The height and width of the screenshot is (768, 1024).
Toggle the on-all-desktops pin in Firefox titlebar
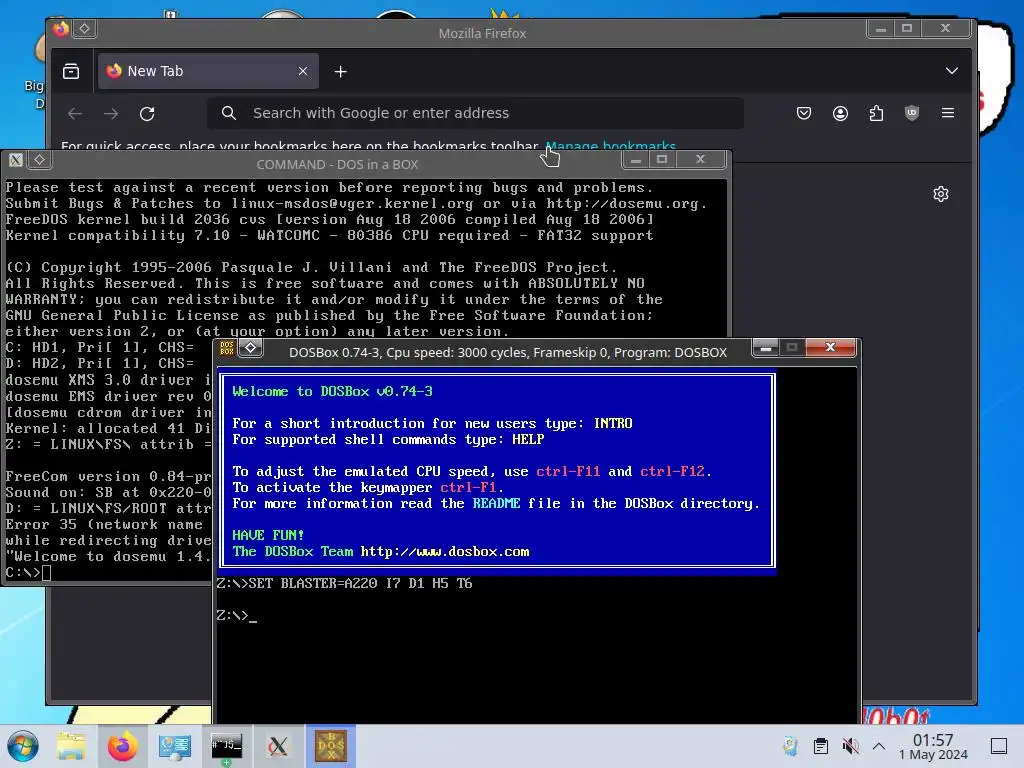[85, 28]
